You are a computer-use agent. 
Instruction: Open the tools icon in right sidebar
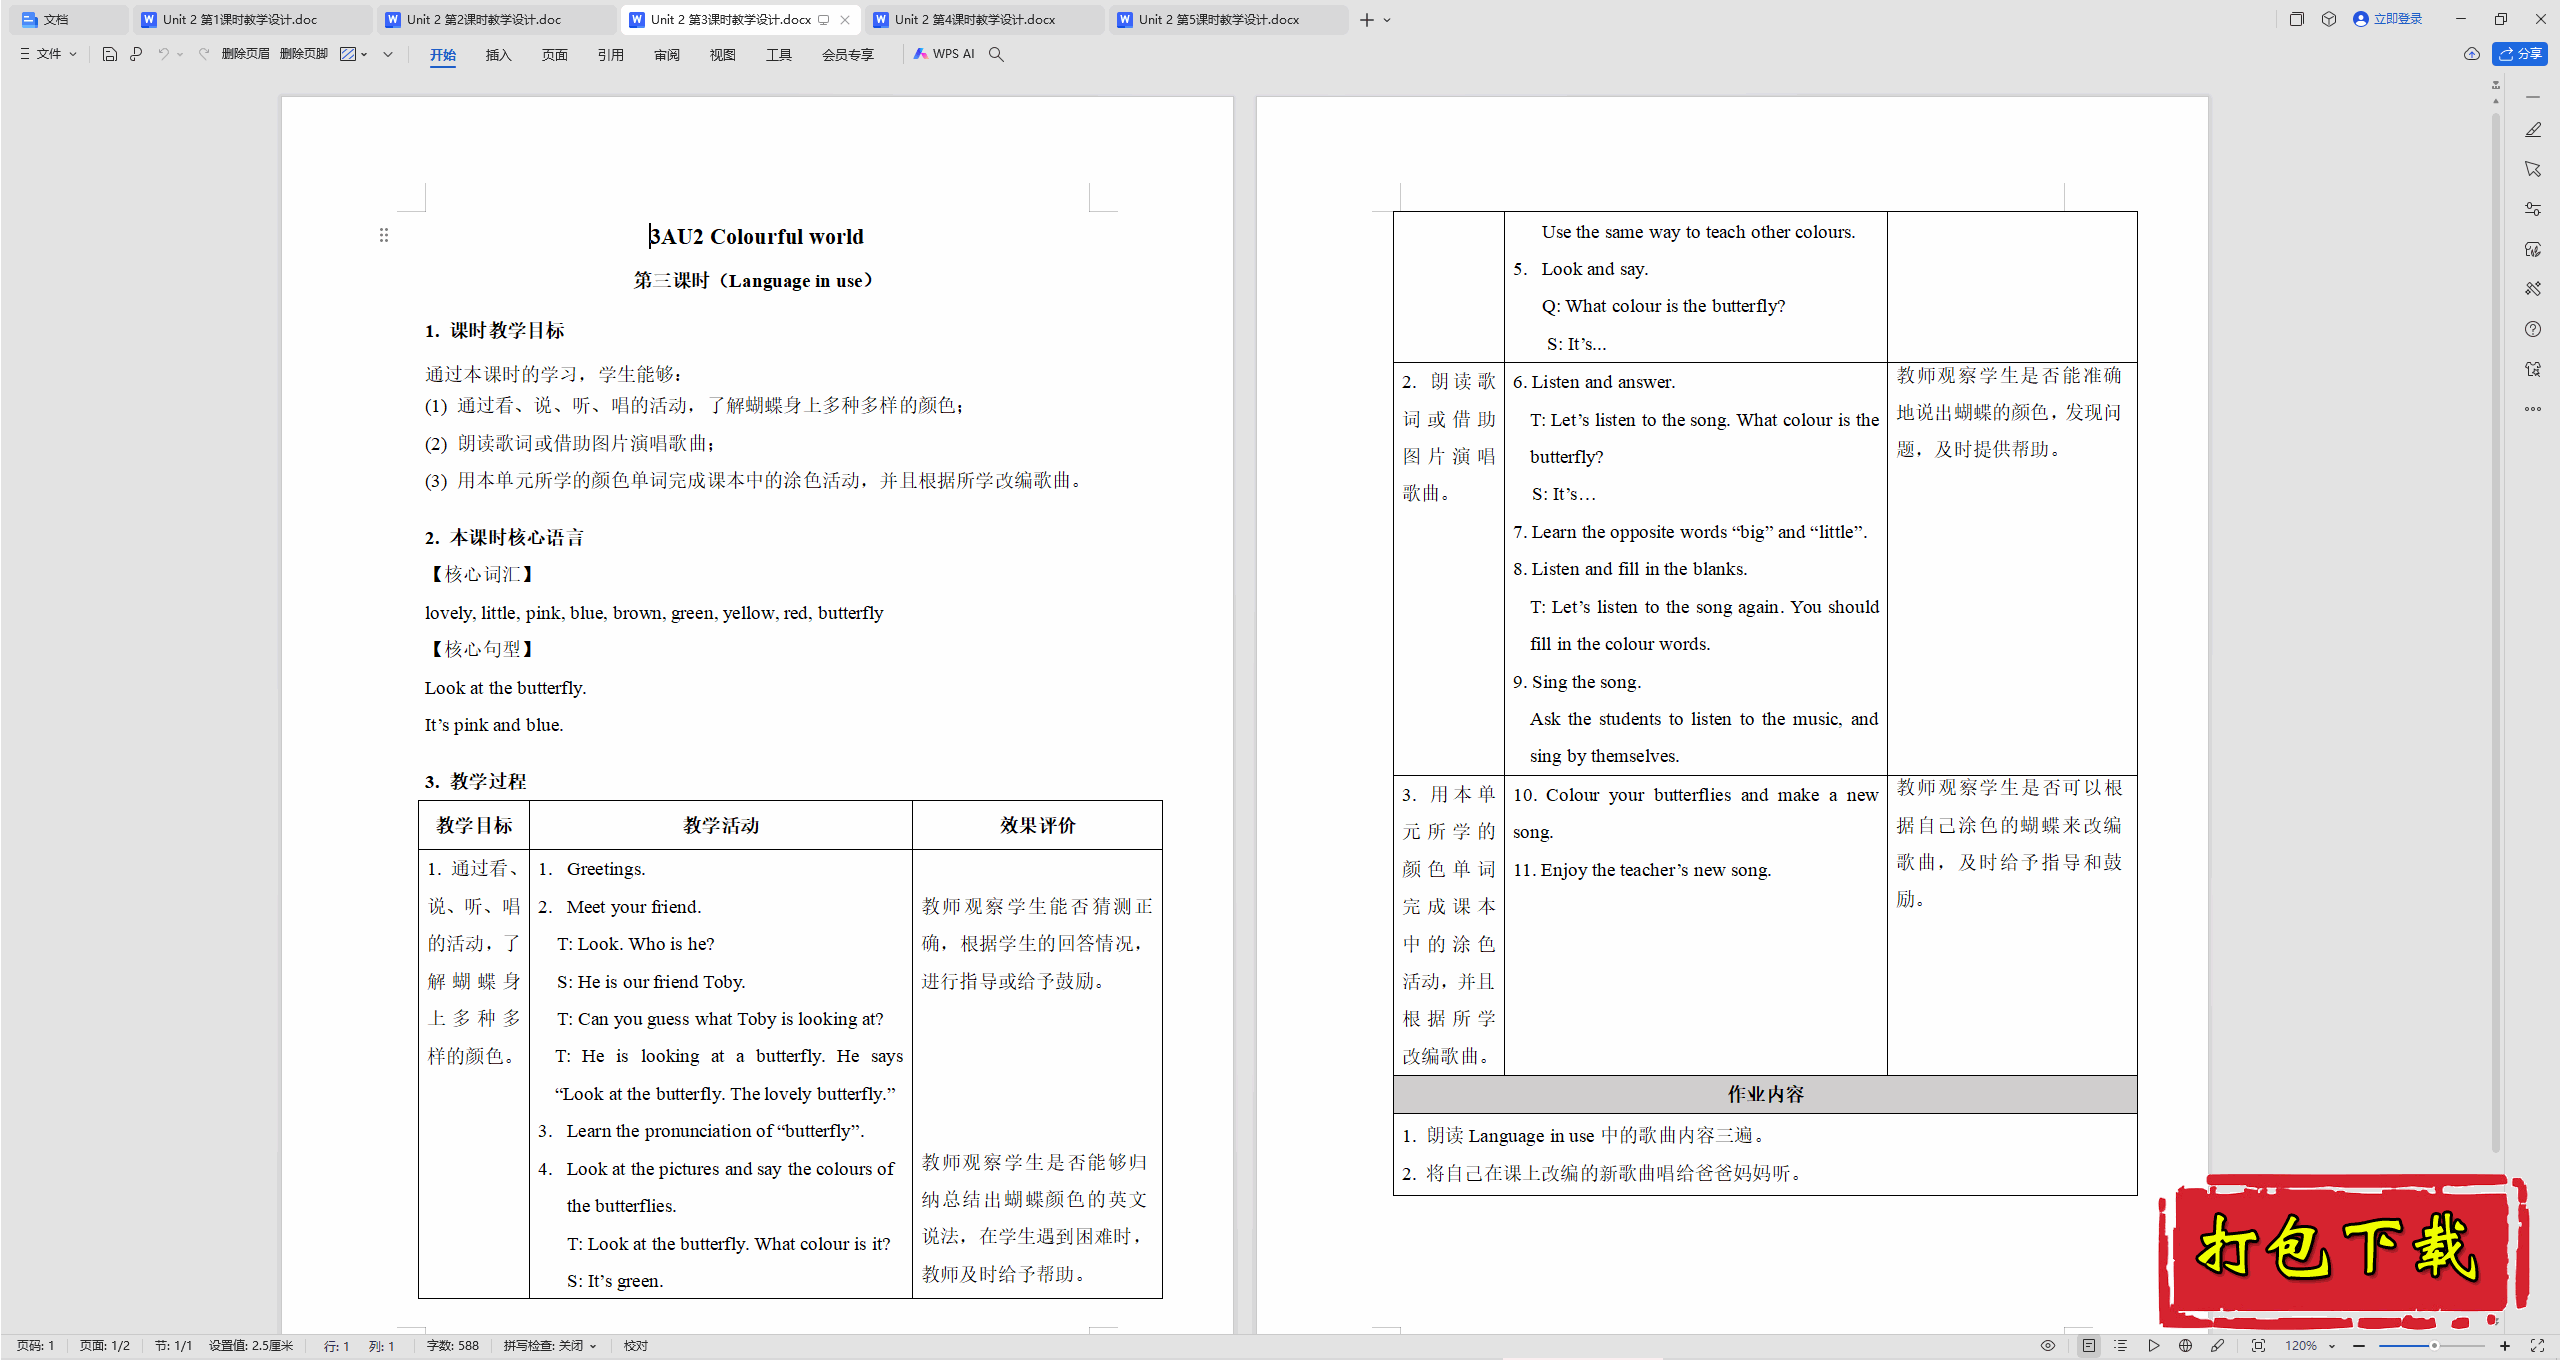(x=2533, y=289)
